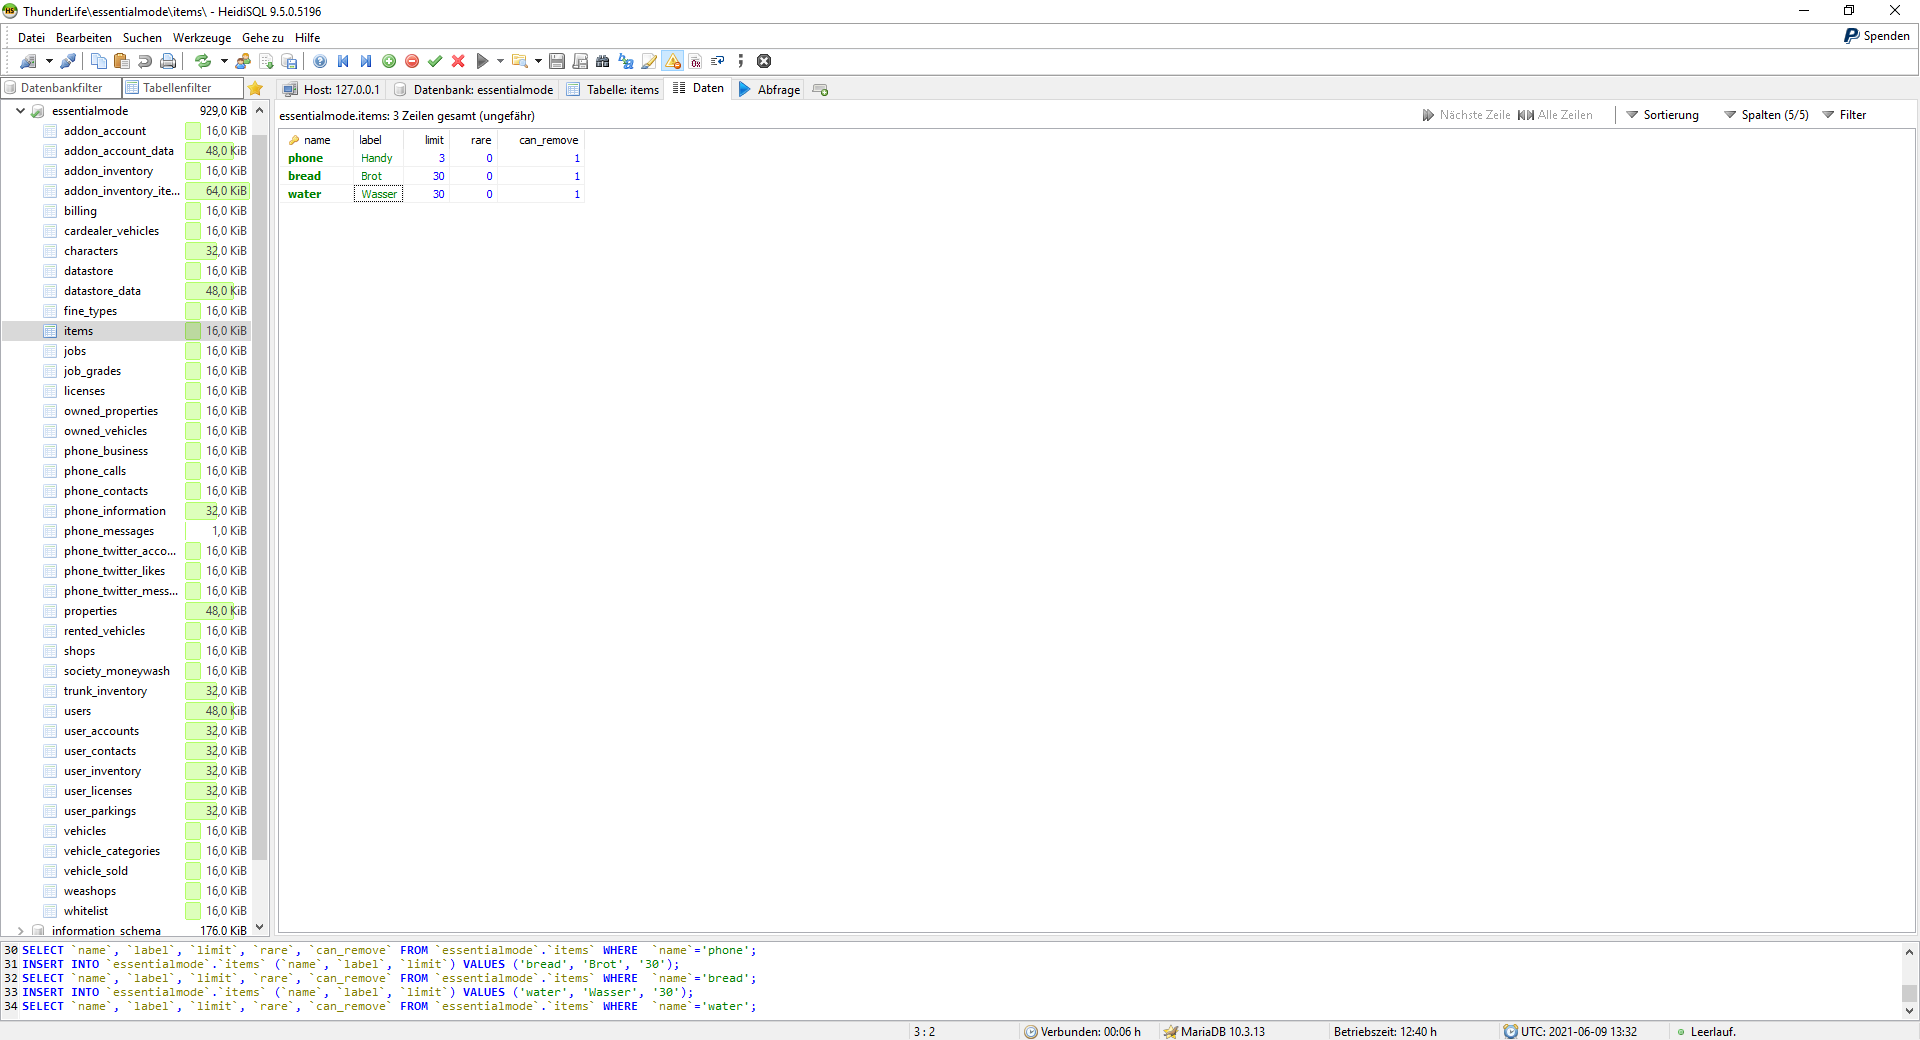
Task: Open the Werkzeuge menu
Action: pos(201,38)
